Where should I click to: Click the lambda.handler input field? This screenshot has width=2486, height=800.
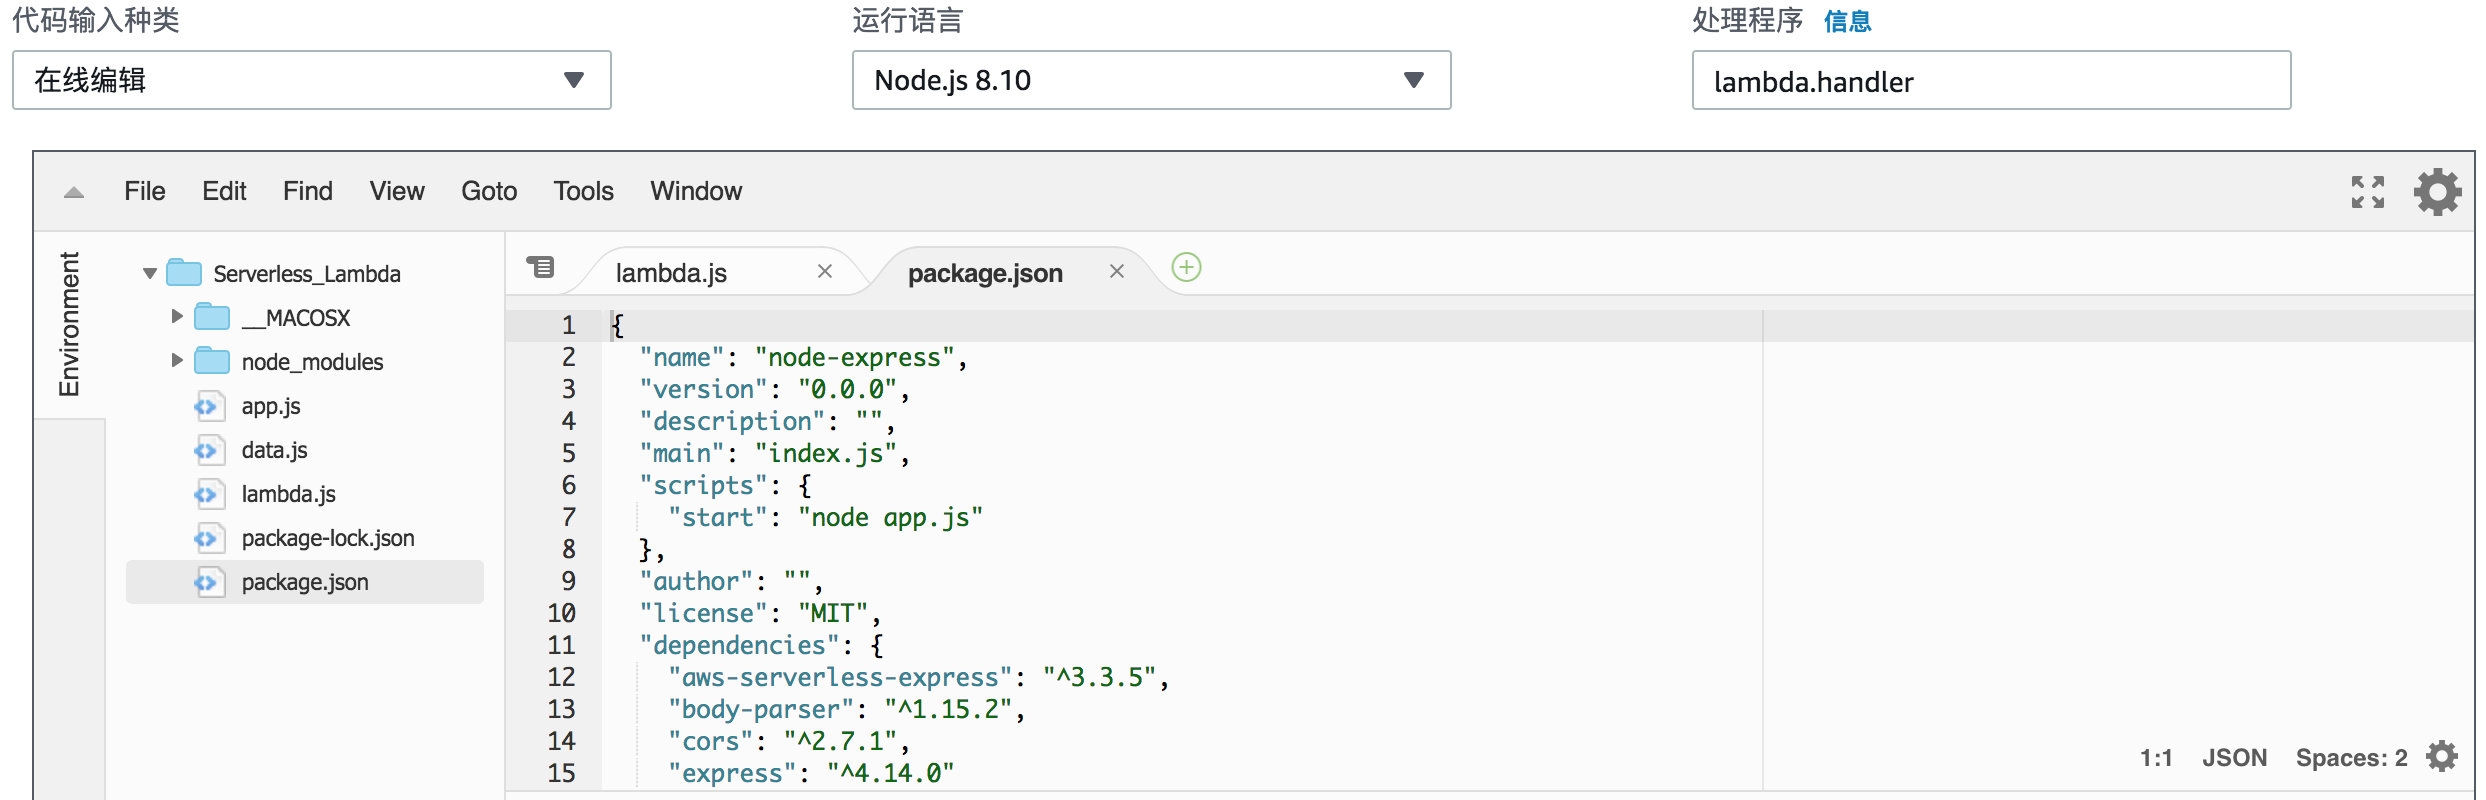coord(1990,81)
